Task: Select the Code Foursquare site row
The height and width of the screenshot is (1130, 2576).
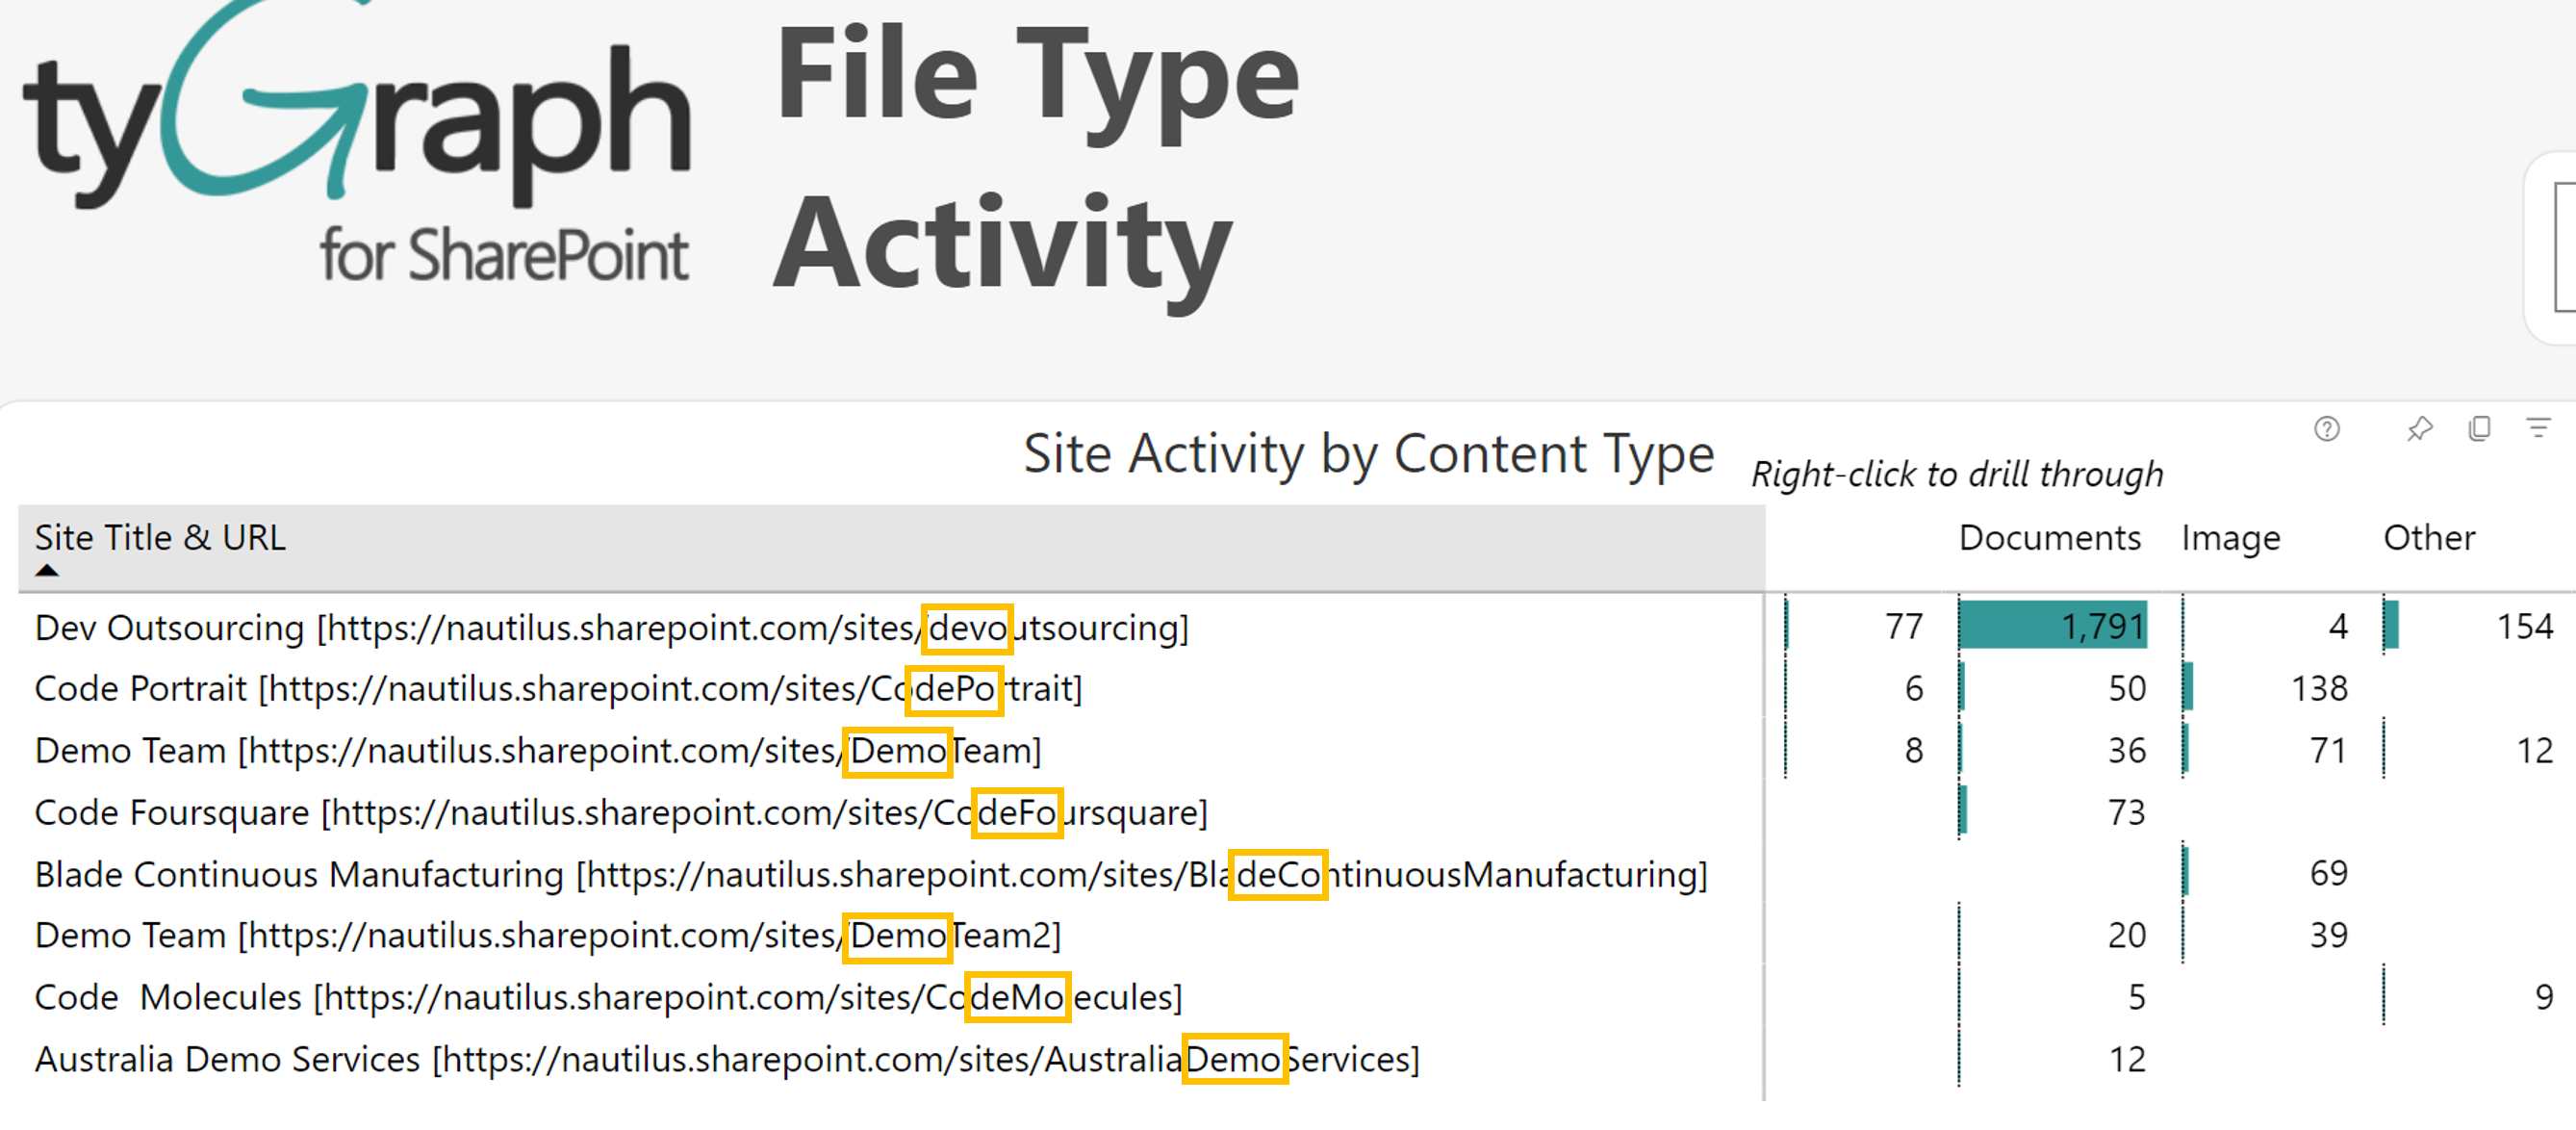Action: pos(620,813)
